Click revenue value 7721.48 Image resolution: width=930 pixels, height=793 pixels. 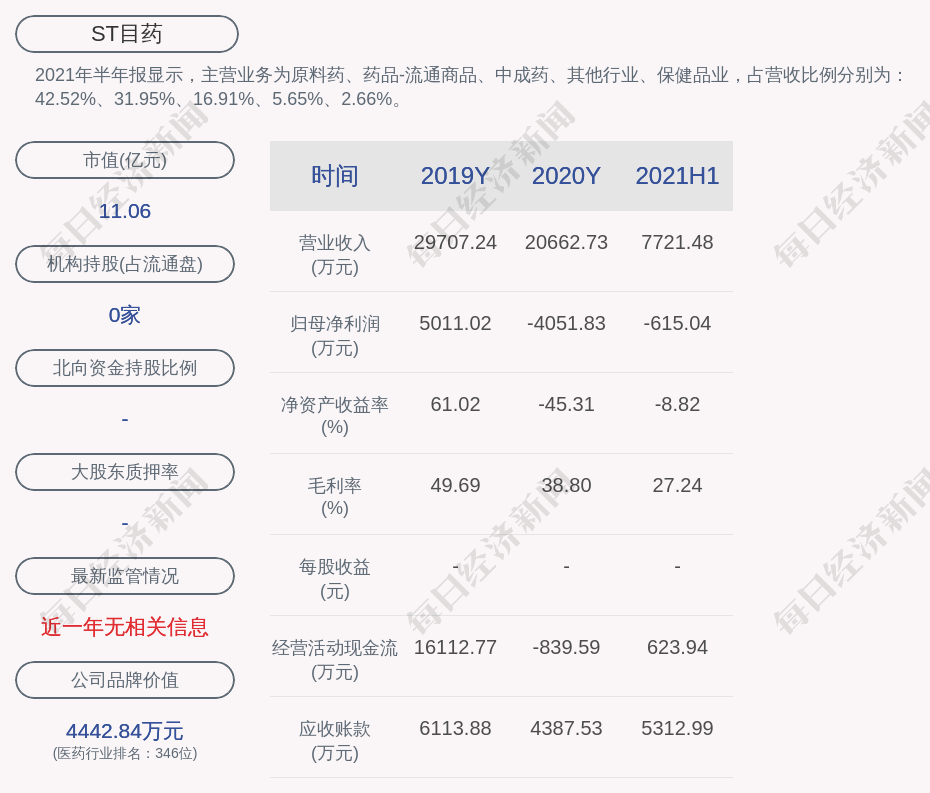coord(677,243)
